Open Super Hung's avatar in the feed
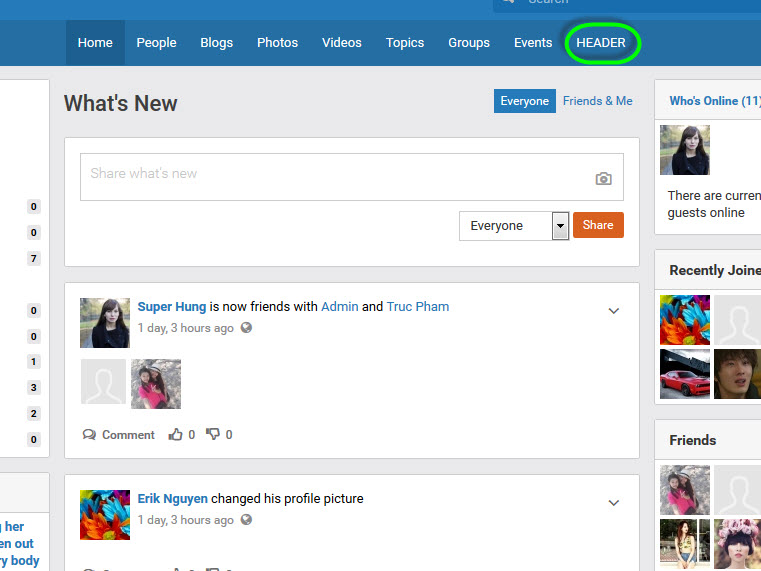 tap(105, 323)
